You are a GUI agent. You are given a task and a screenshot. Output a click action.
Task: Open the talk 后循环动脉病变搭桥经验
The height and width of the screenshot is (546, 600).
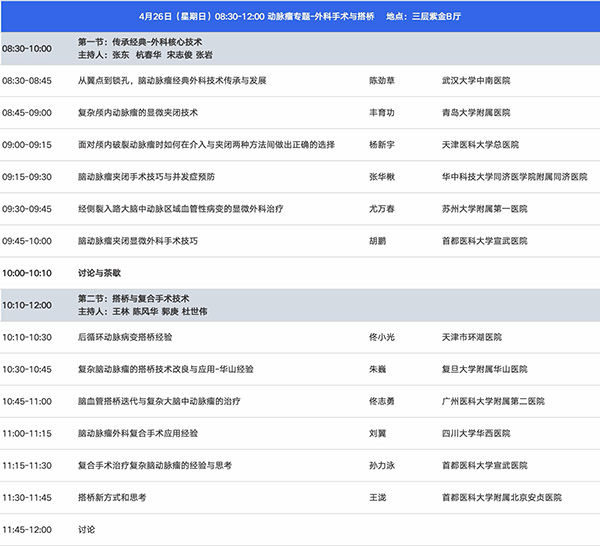coord(125,337)
